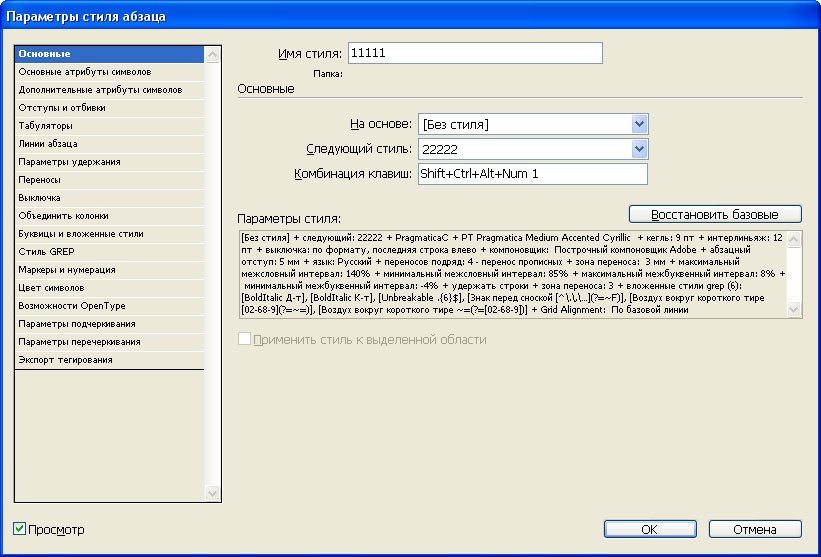Expand the Следующий стиль dropdown

pos(533,149)
